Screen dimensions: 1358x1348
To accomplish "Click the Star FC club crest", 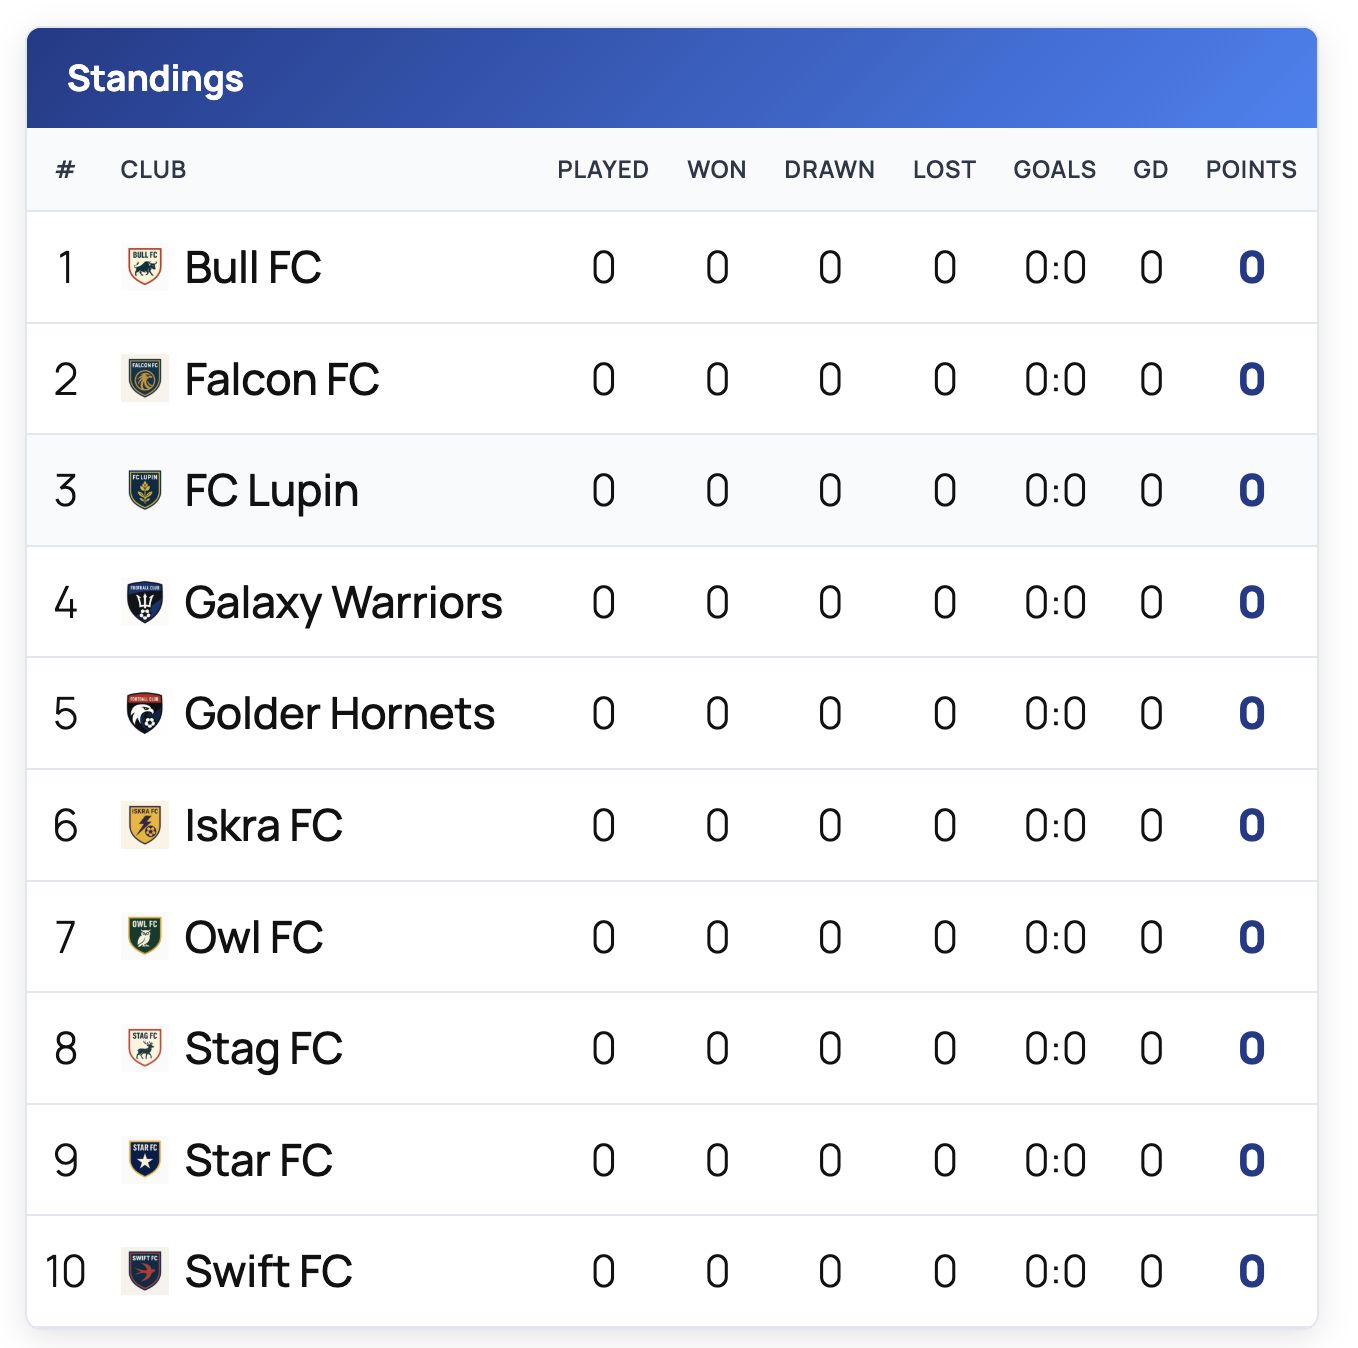I will coord(145,1160).
